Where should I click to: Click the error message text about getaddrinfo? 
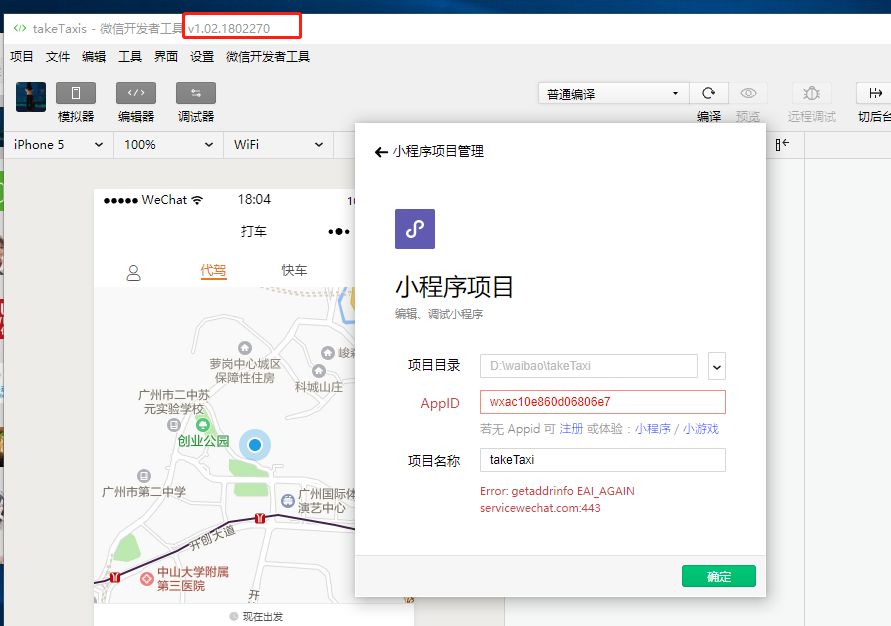coord(557,499)
